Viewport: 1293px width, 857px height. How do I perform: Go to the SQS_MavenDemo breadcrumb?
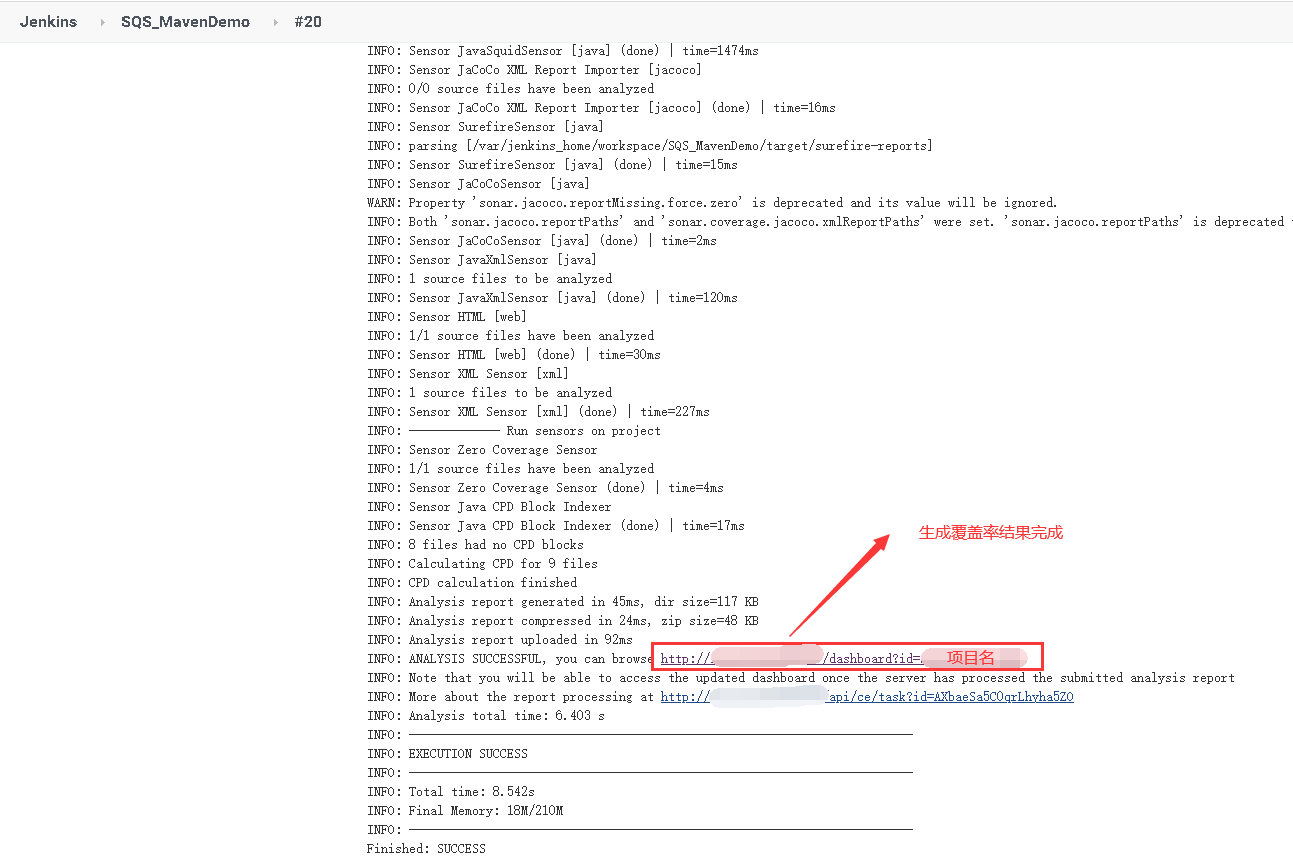tap(186, 22)
